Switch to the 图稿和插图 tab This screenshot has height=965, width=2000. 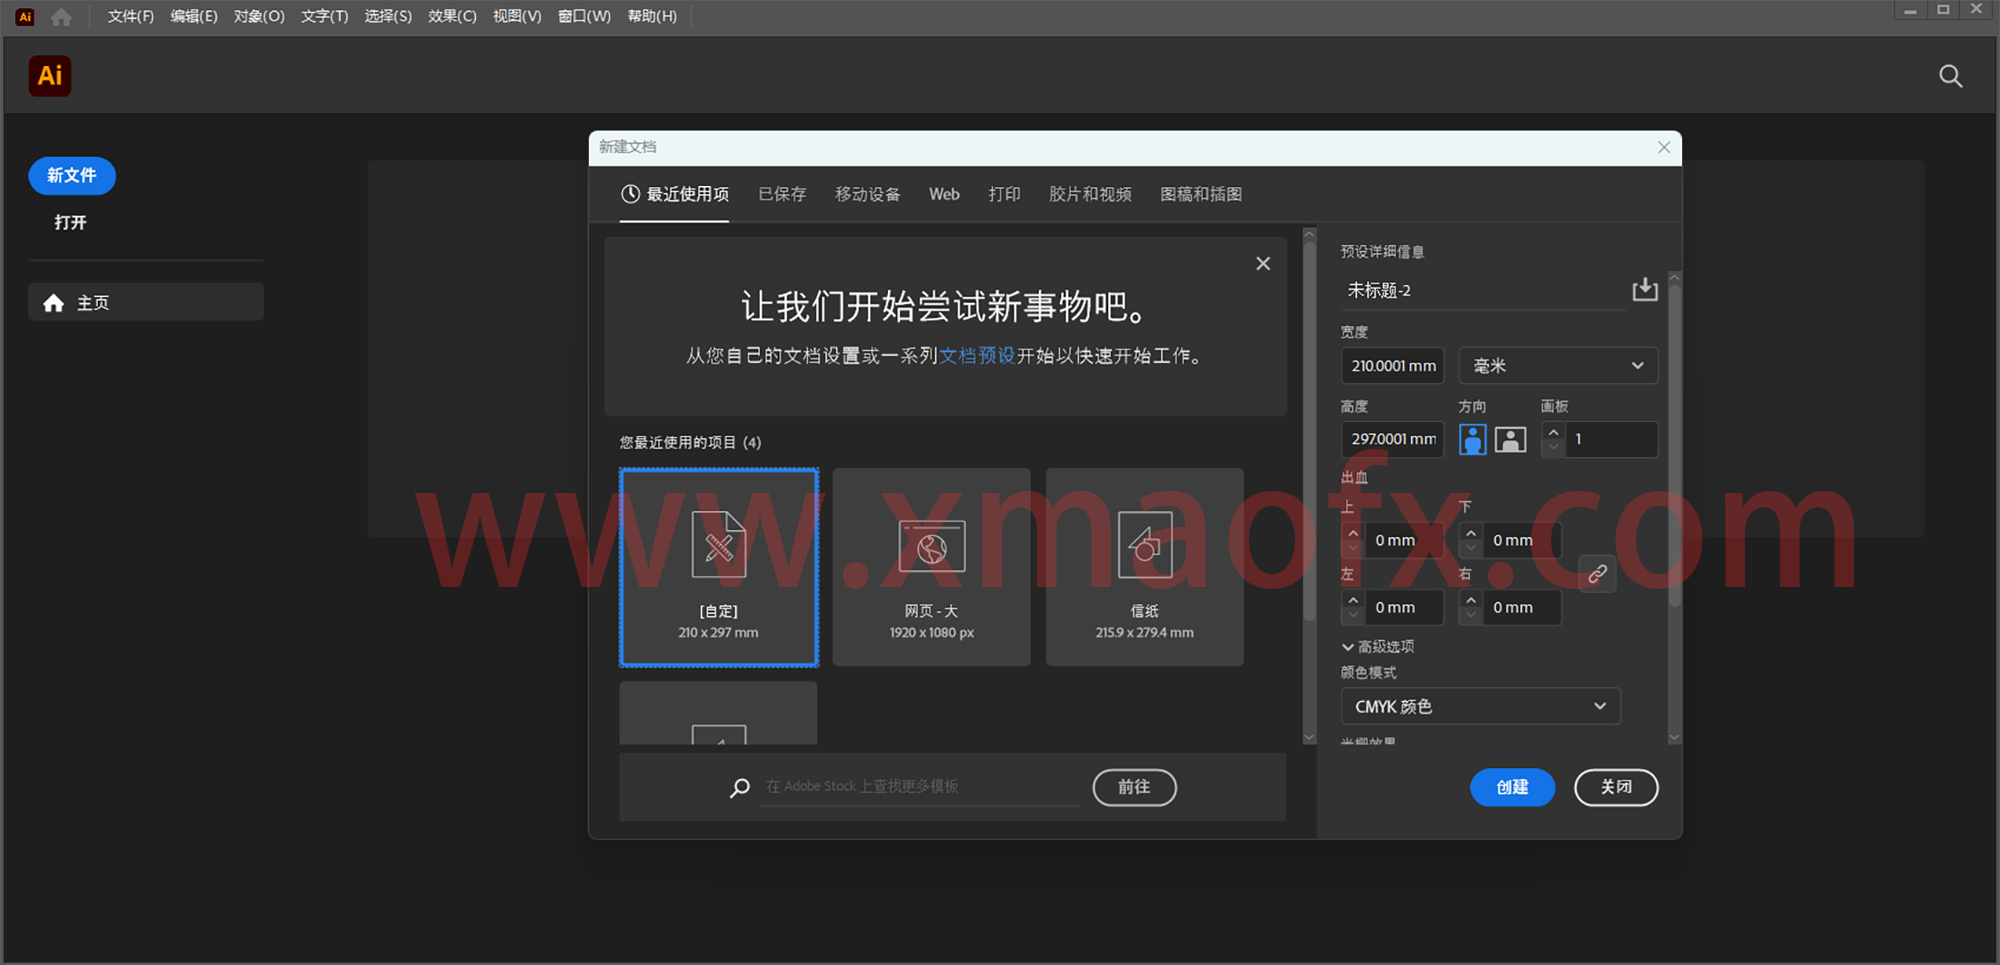1201,194
